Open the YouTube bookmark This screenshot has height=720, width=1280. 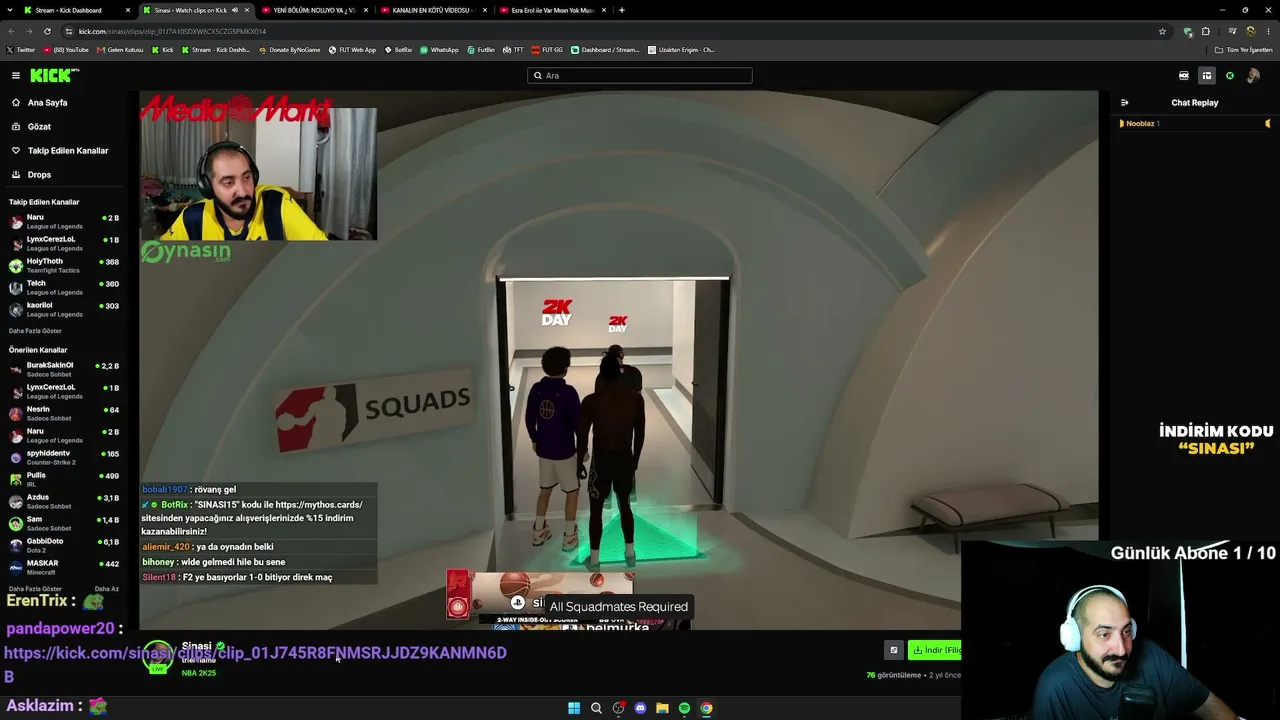pyautogui.click(x=66, y=50)
